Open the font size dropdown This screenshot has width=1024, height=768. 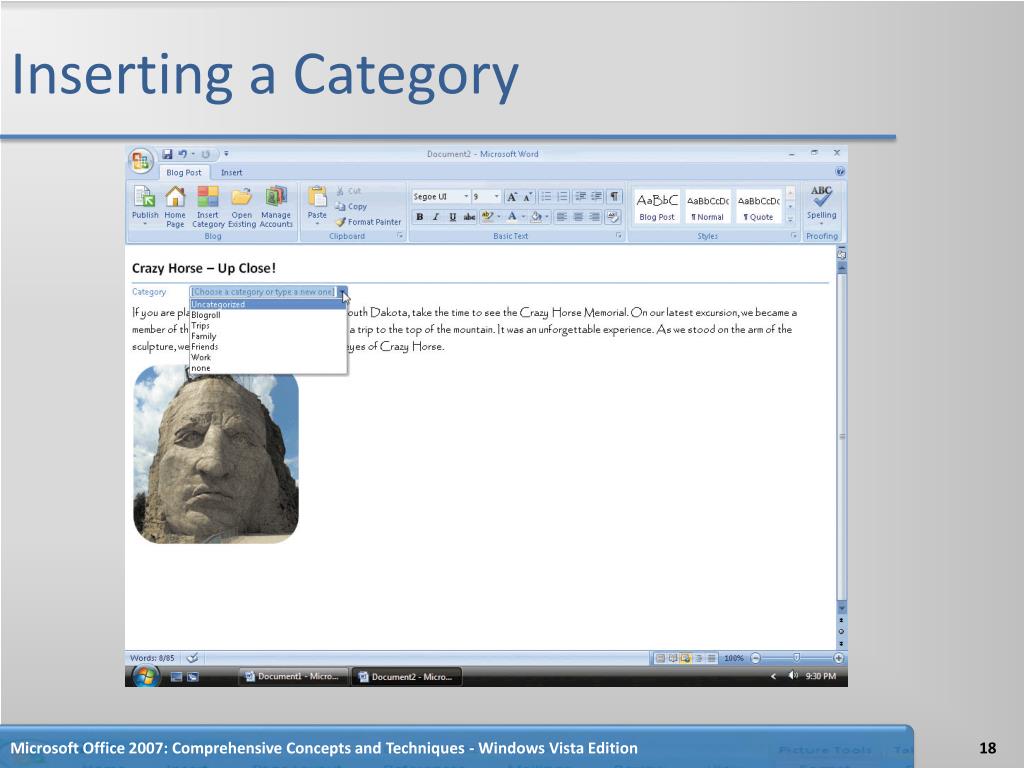point(496,197)
